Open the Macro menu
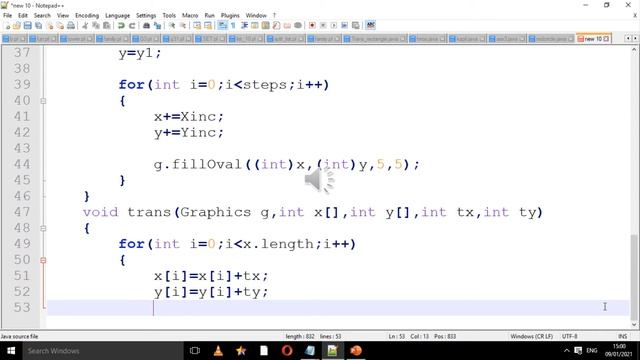 click(190, 16)
